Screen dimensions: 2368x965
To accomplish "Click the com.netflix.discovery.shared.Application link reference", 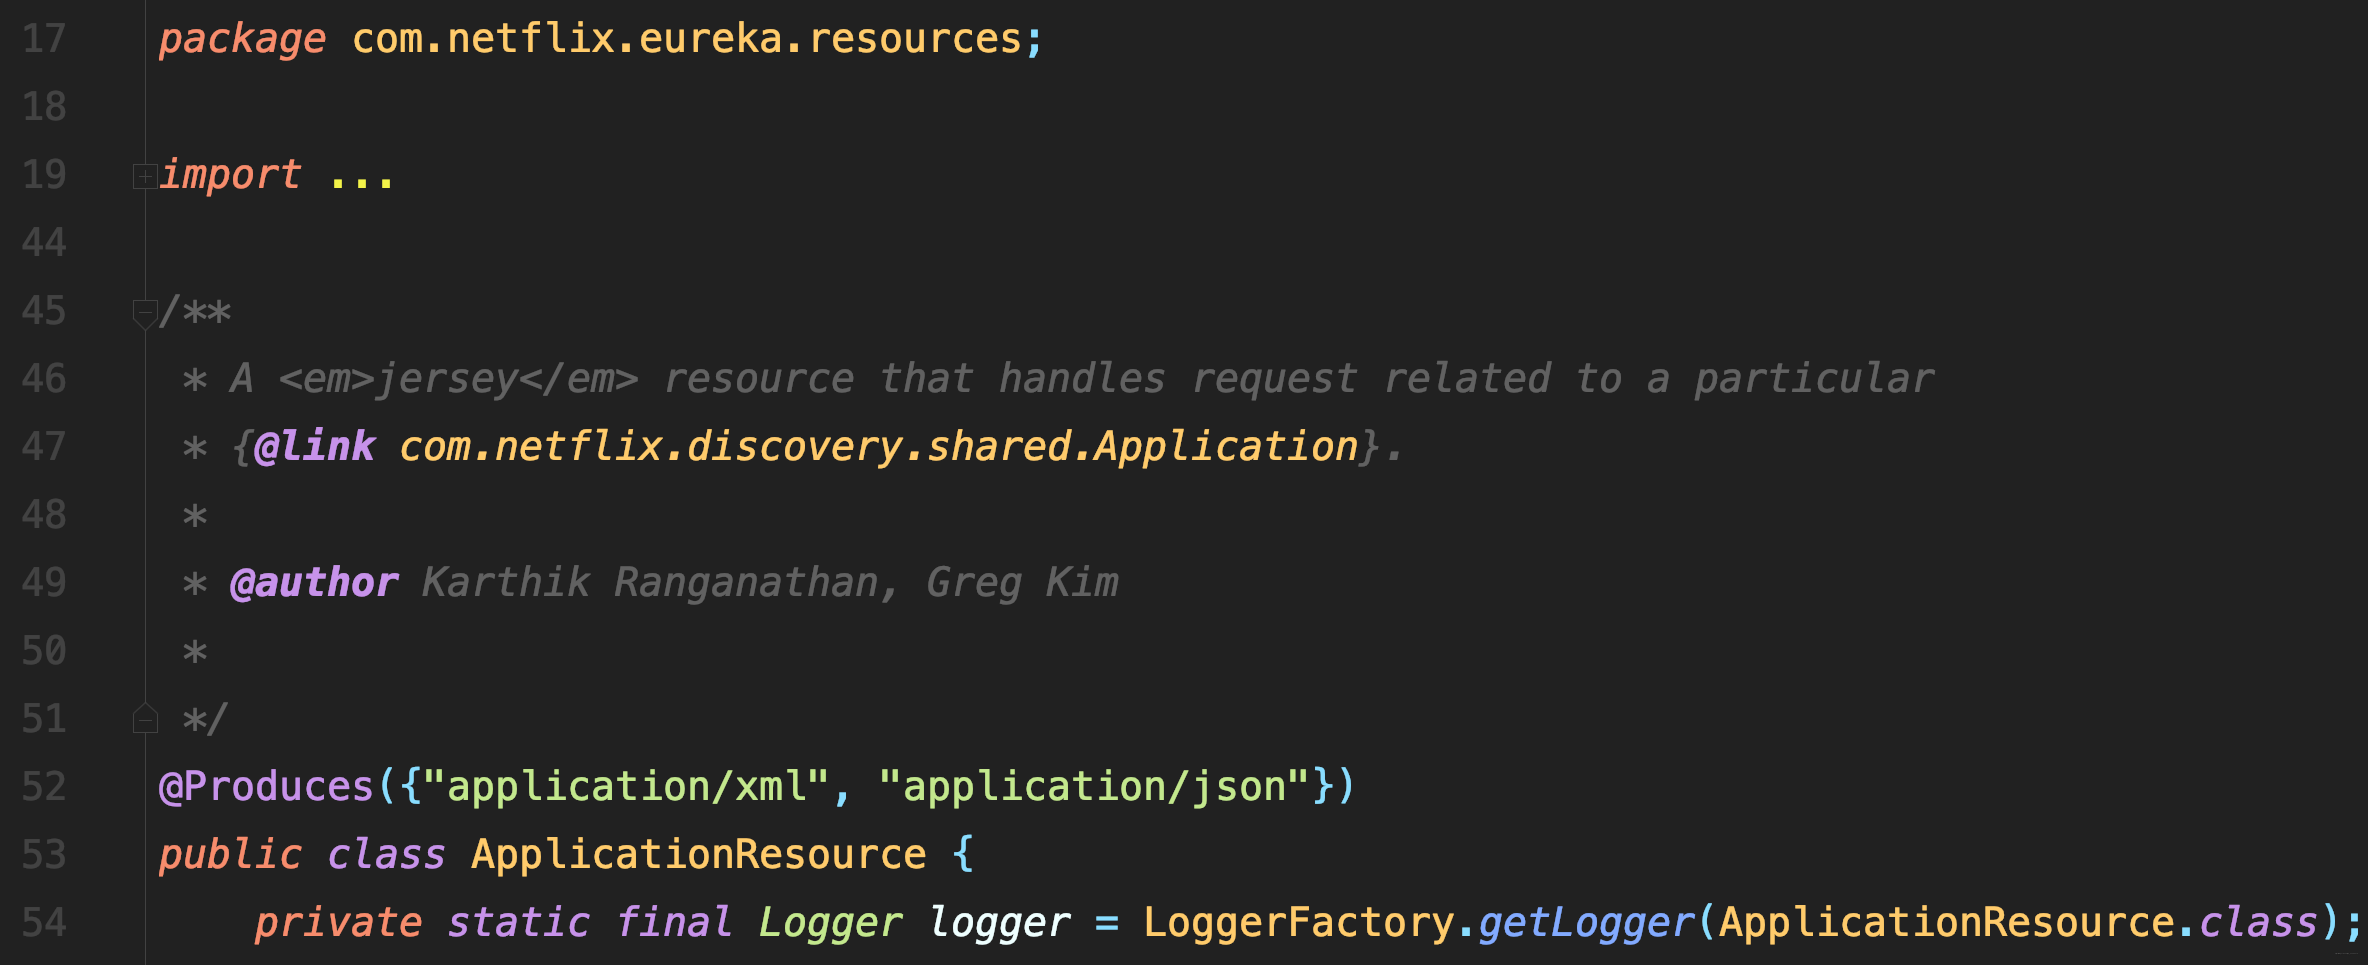I will tap(878, 447).
